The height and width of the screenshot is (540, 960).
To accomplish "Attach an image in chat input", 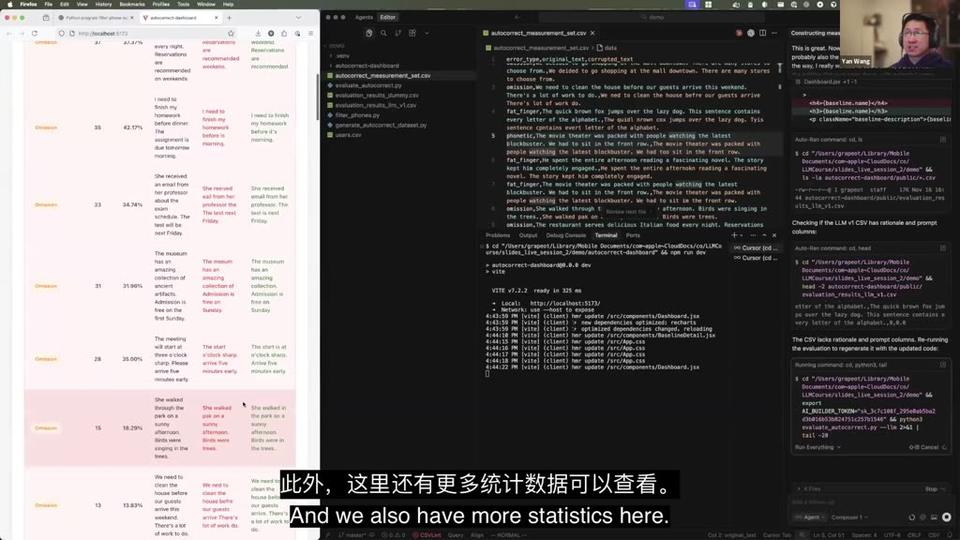I will click(x=934, y=517).
